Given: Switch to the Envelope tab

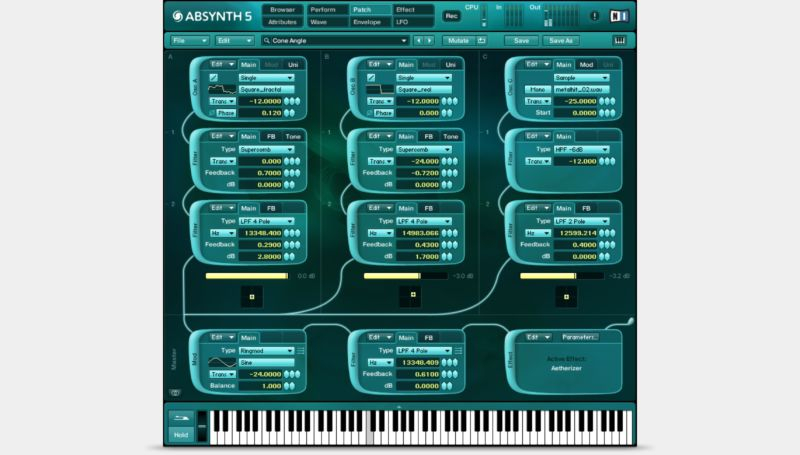Looking at the screenshot, I should click(366, 21).
